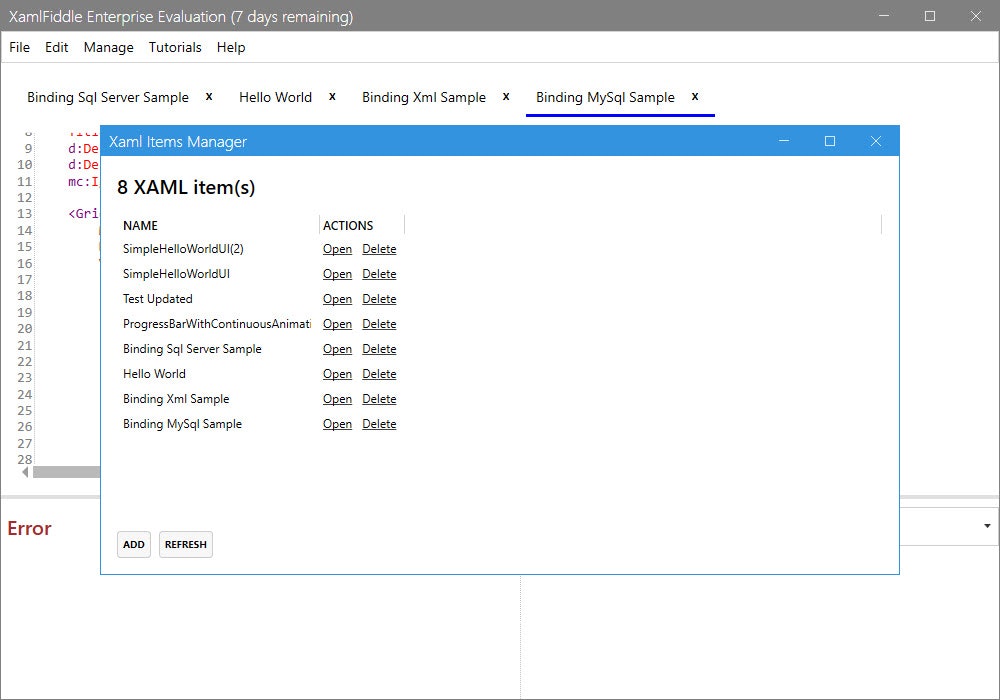Switch to Hello World tab
The width and height of the screenshot is (1000, 700).
pyautogui.click(x=276, y=97)
